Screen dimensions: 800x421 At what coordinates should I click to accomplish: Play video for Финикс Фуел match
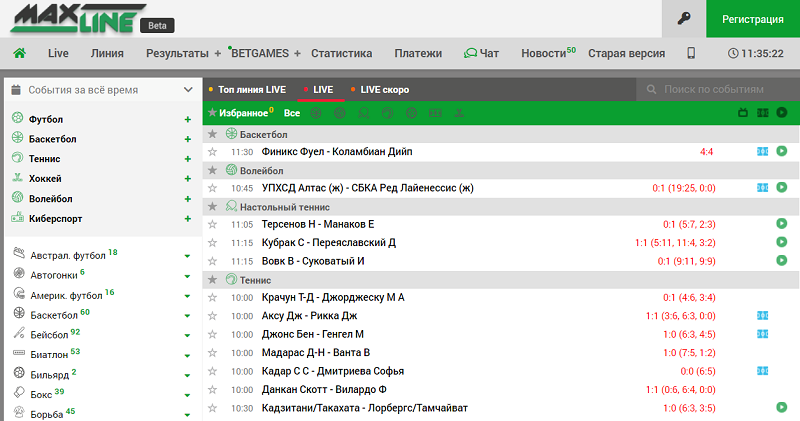pyautogui.click(x=782, y=151)
